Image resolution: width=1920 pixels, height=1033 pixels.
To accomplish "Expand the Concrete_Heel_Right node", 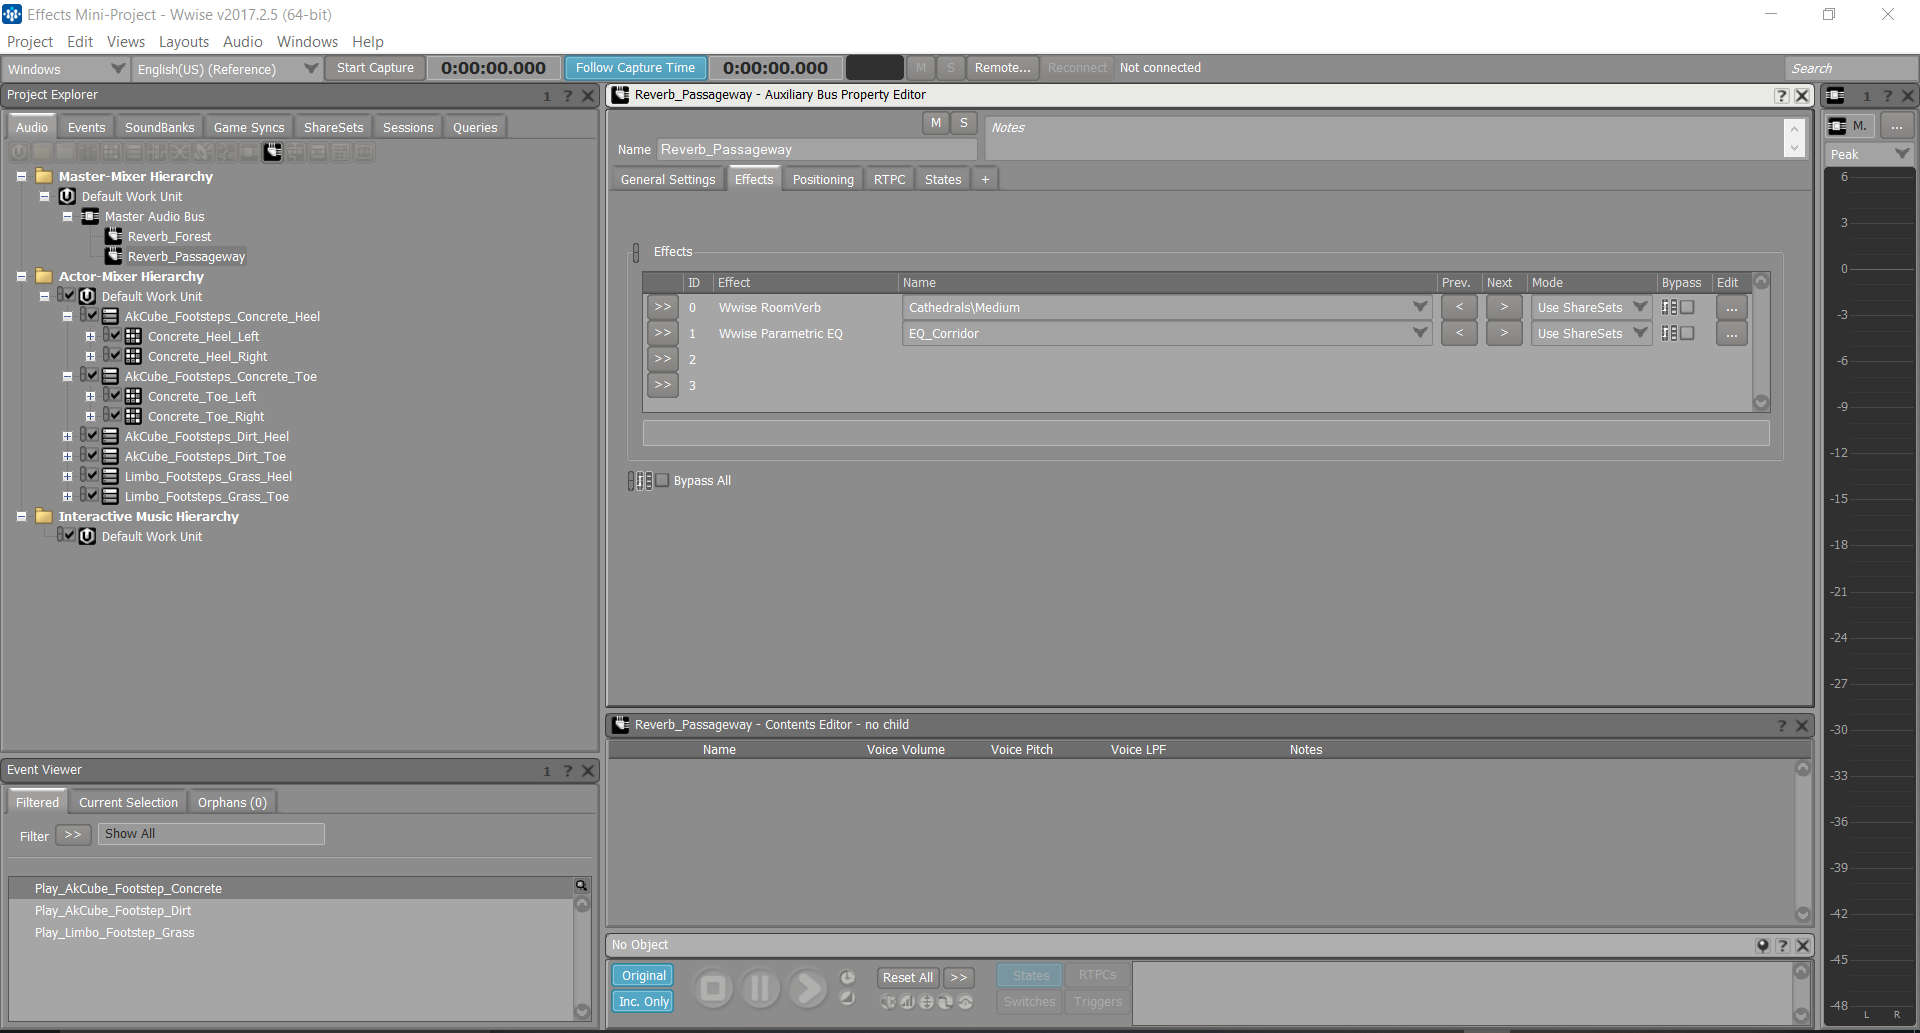I will 90,356.
